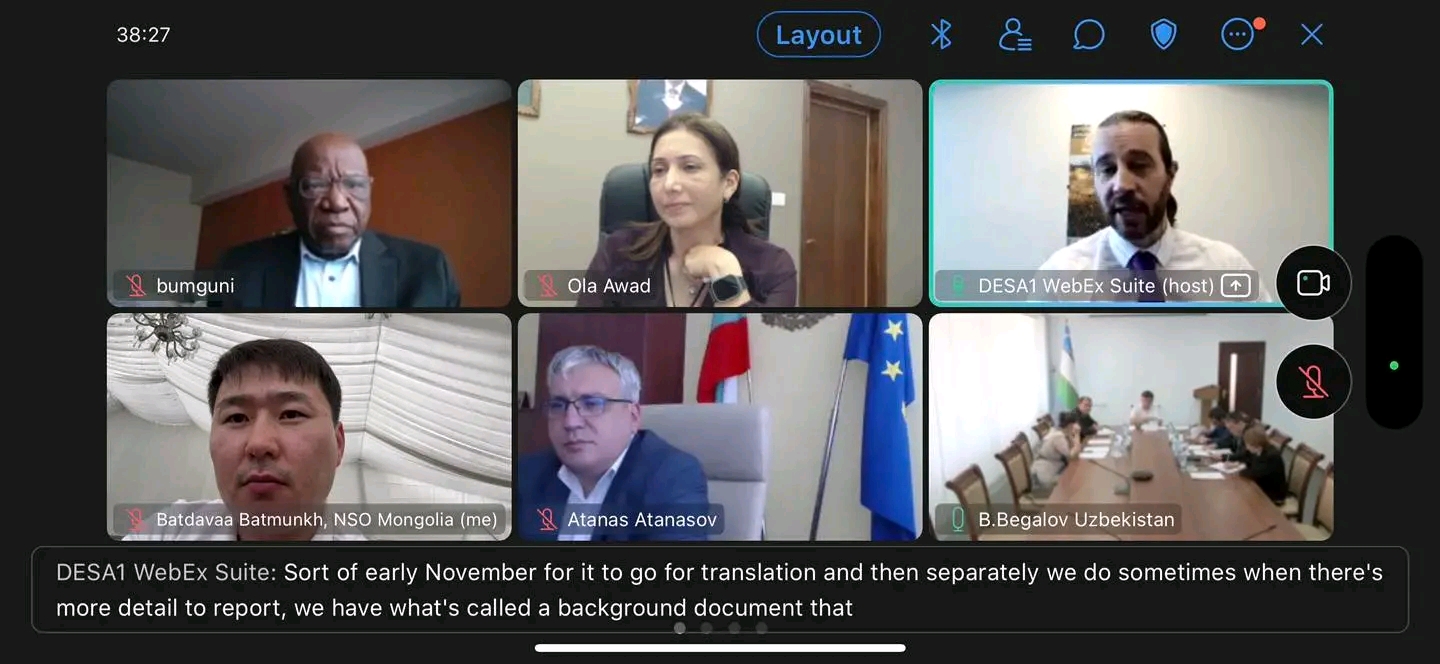1440x664 pixels.
Task: Tap the share indicator beside DESA1 host
Action: [x=1236, y=286]
